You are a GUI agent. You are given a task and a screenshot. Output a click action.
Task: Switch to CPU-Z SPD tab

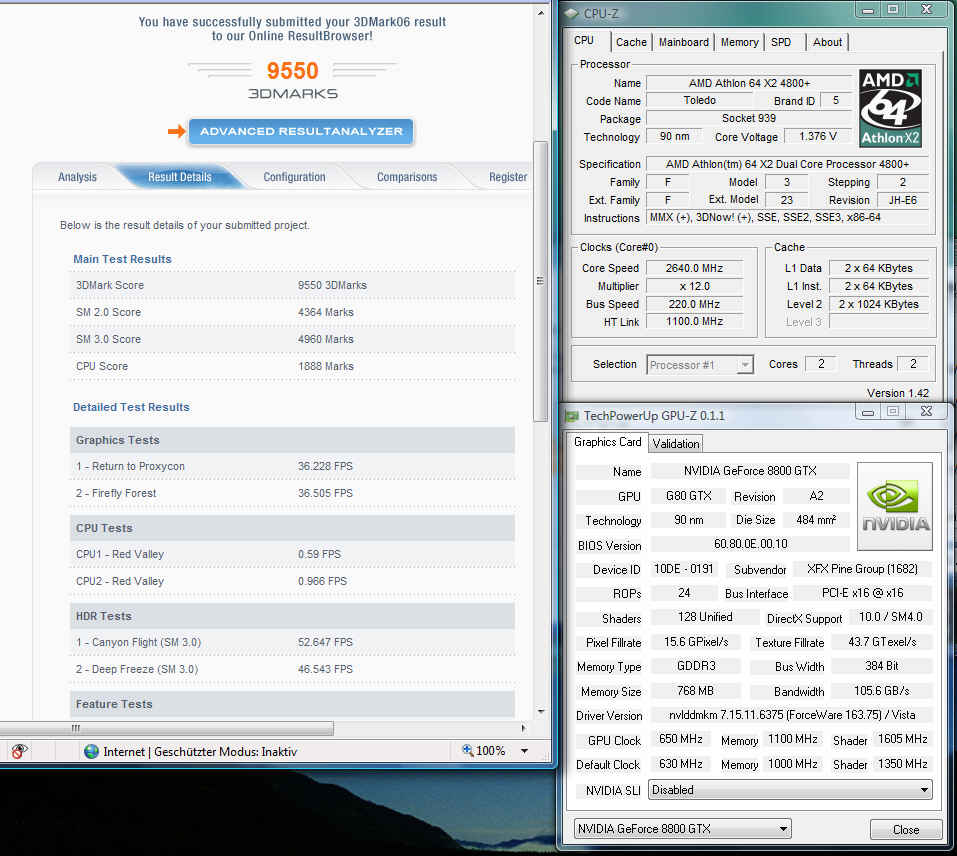[781, 42]
